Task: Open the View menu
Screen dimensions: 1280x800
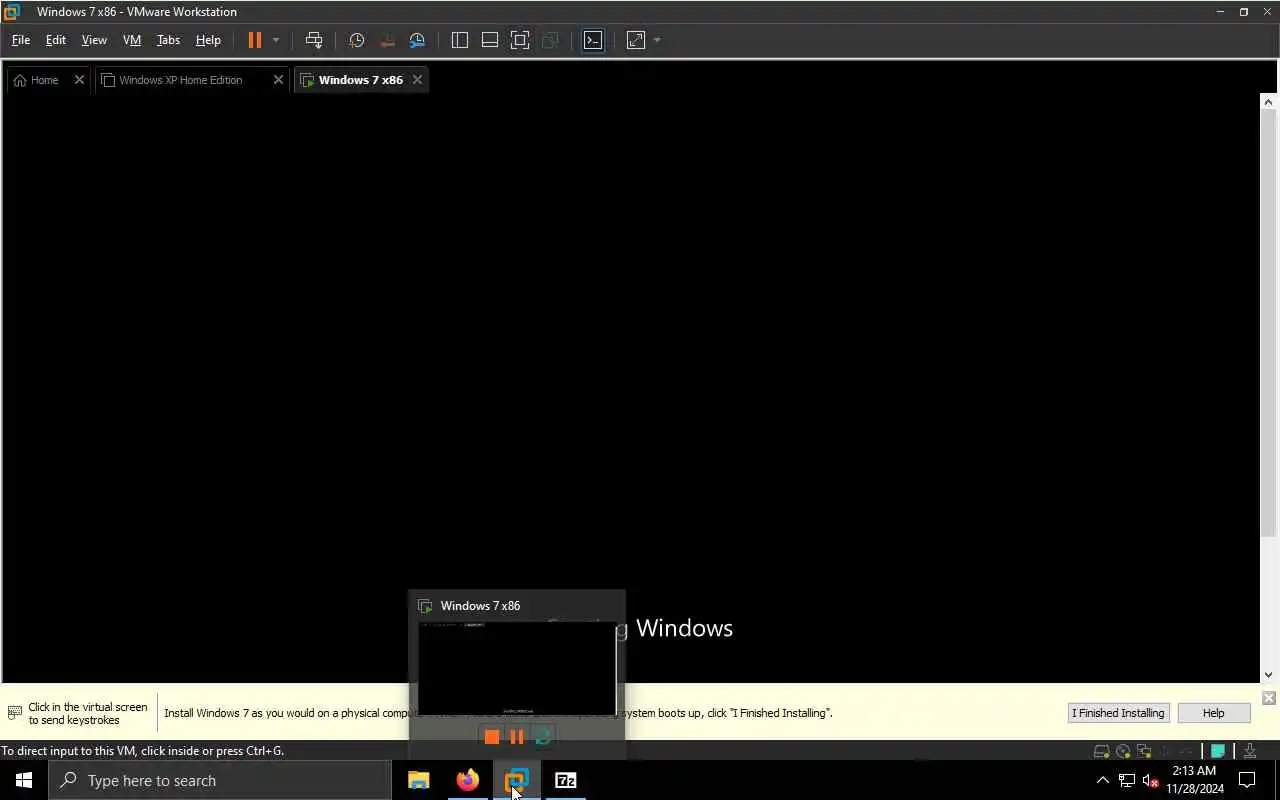Action: coord(94,40)
